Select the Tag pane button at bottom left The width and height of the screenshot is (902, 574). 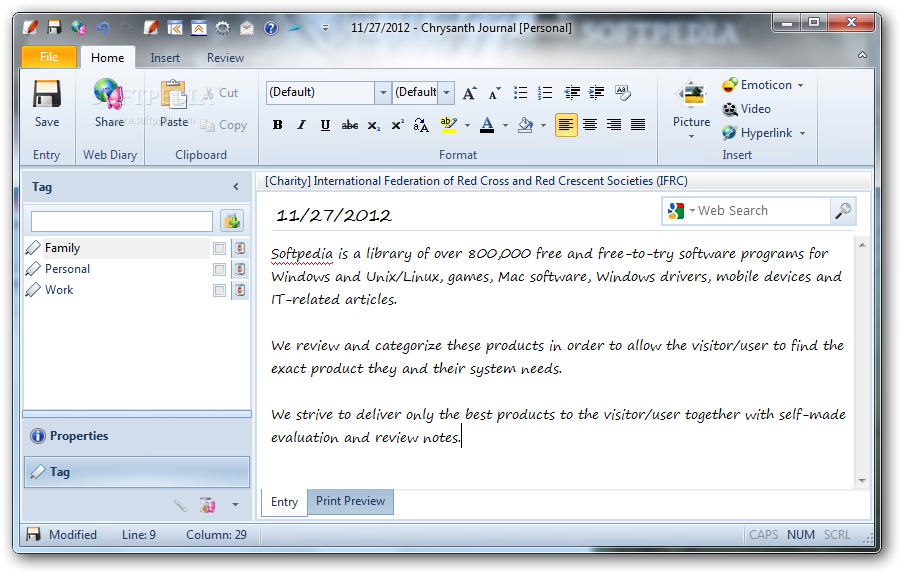pyautogui.click(x=137, y=472)
